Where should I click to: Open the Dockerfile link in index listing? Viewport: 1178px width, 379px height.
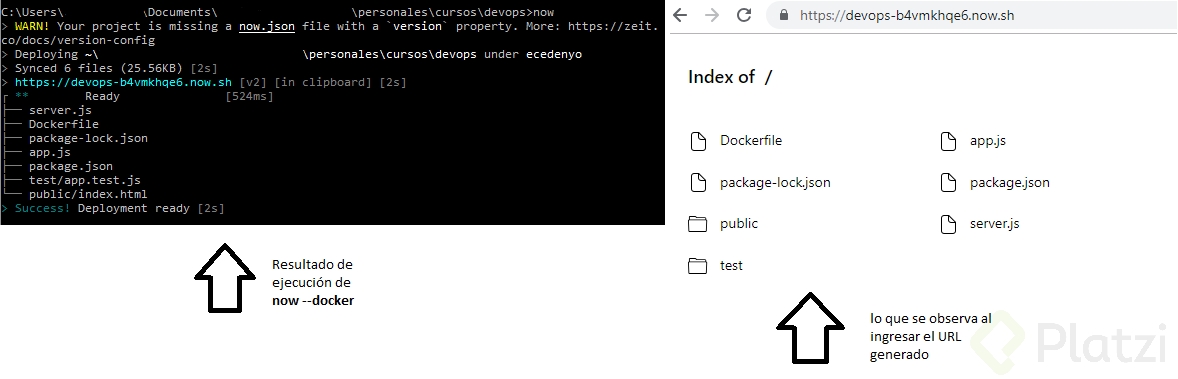[751, 140]
